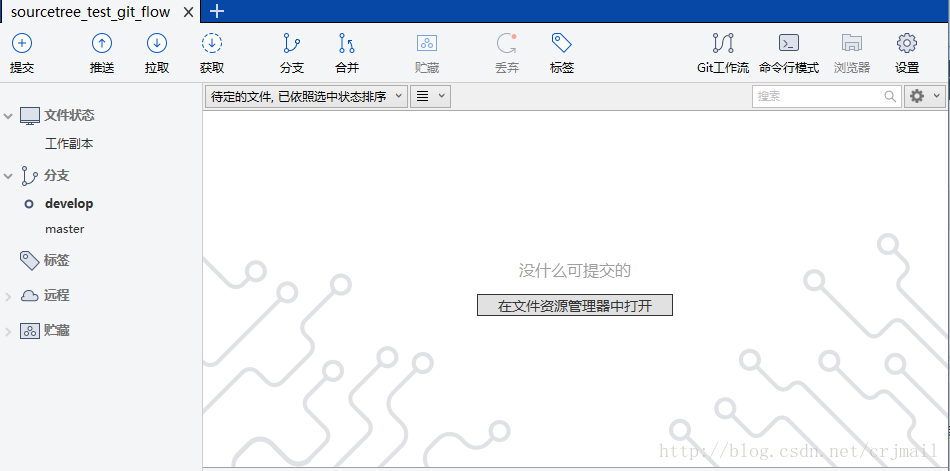The height and width of the screenshot is (471, 950).
Task: Click the 贮藏 stash icon in sidebar
Action: [30, 331]
